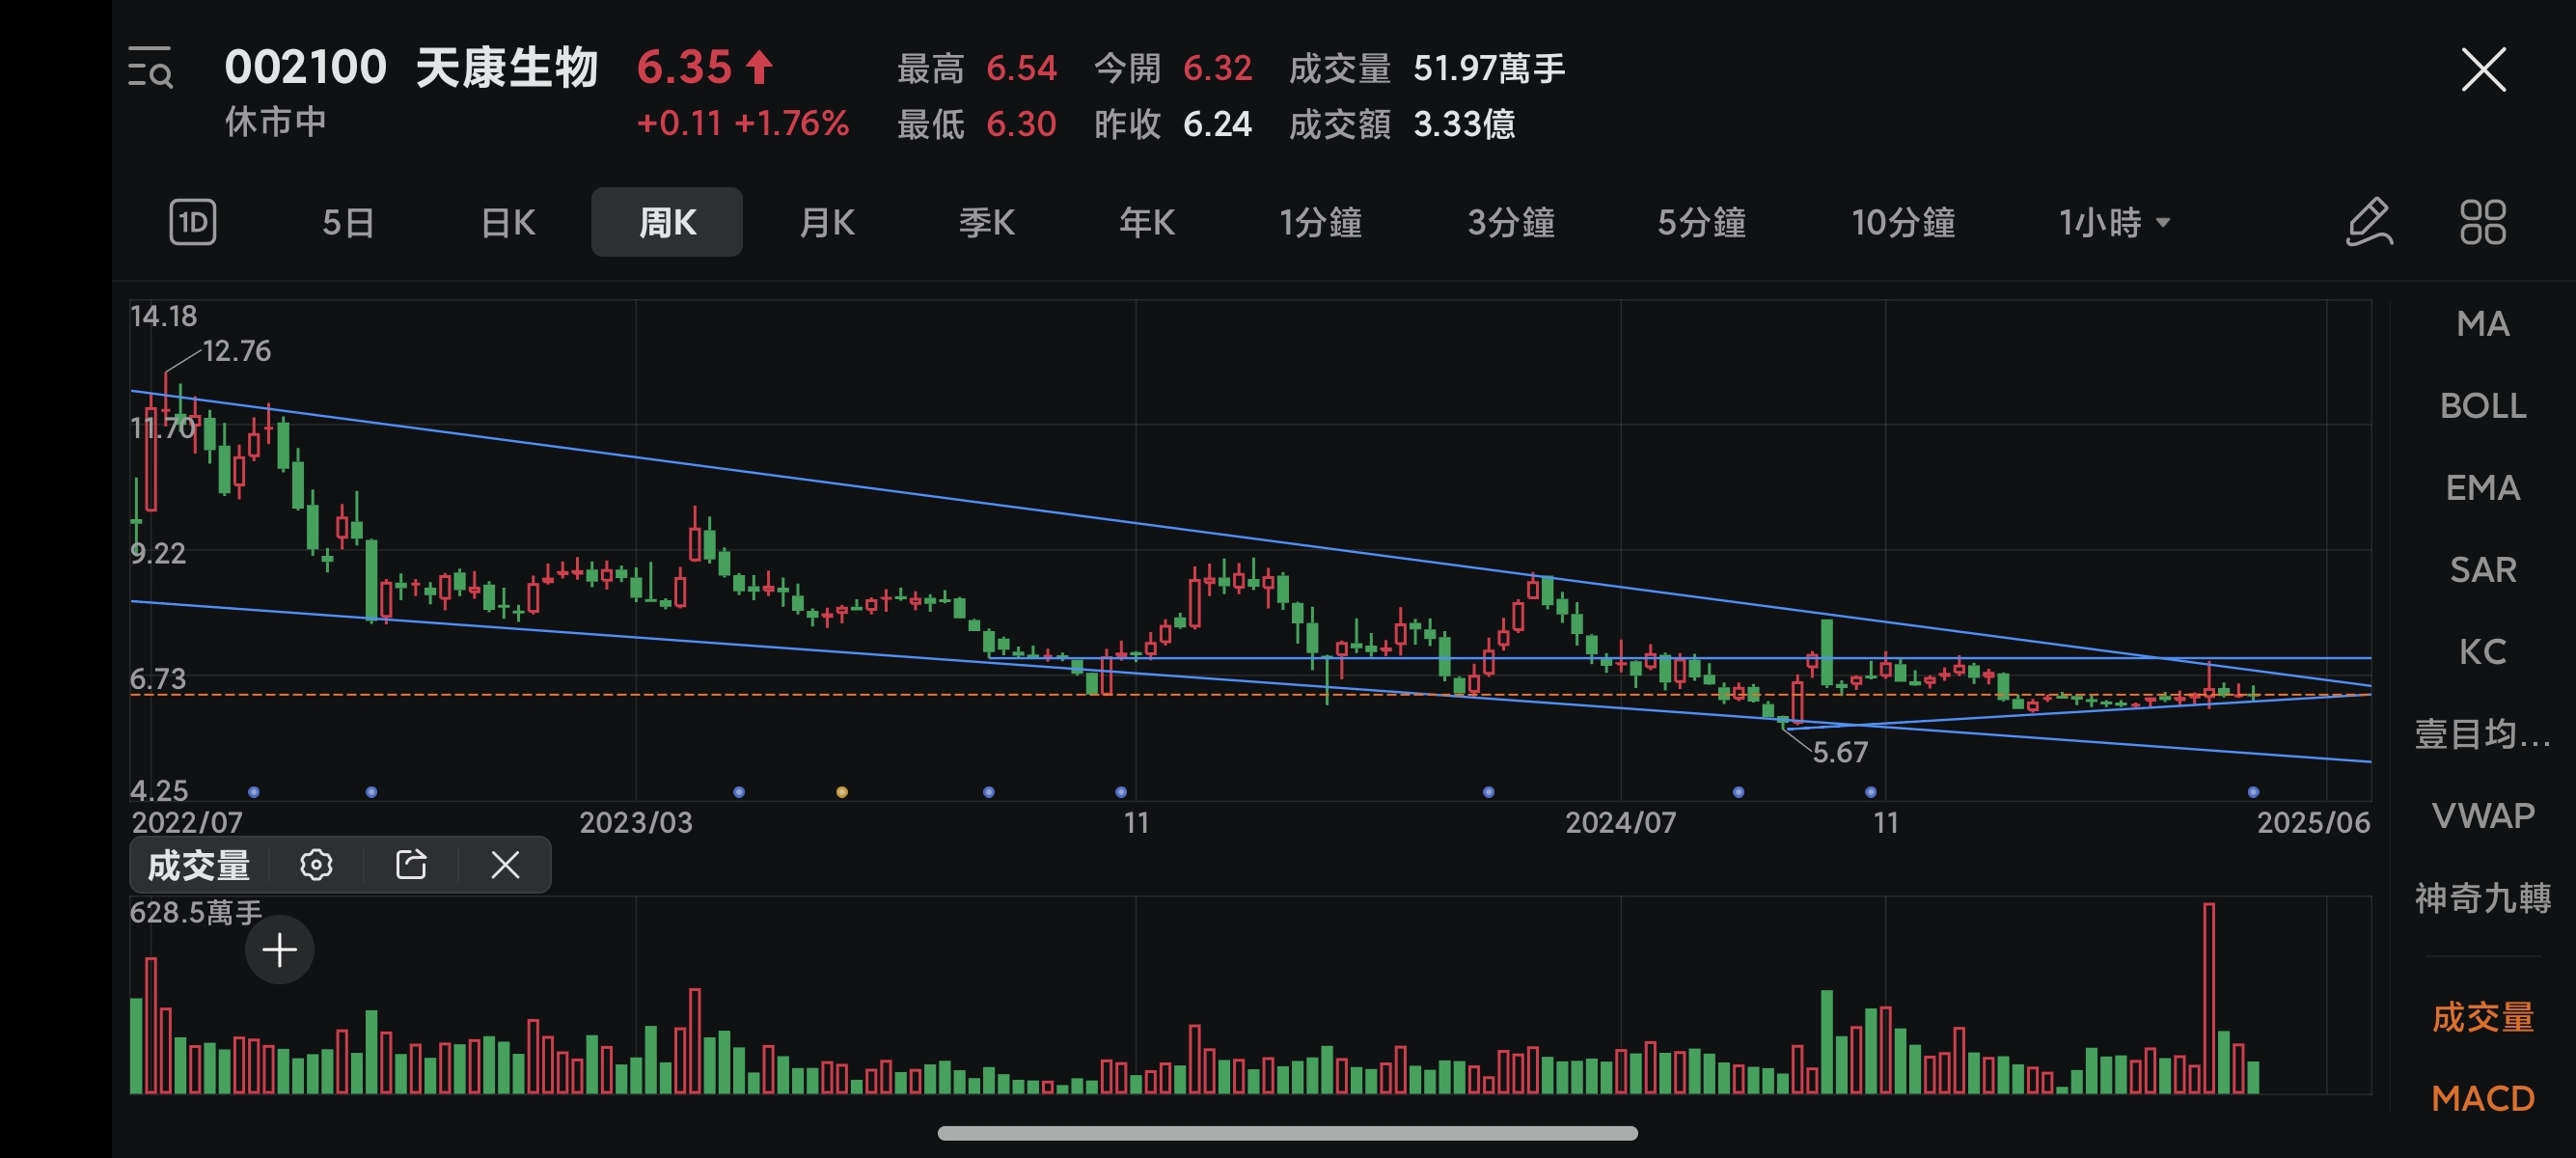The width and height of the screenshot is (2576, 1158).
Task: Enable the 神奇九轉 indicator
Action: tap(2483, 897)
